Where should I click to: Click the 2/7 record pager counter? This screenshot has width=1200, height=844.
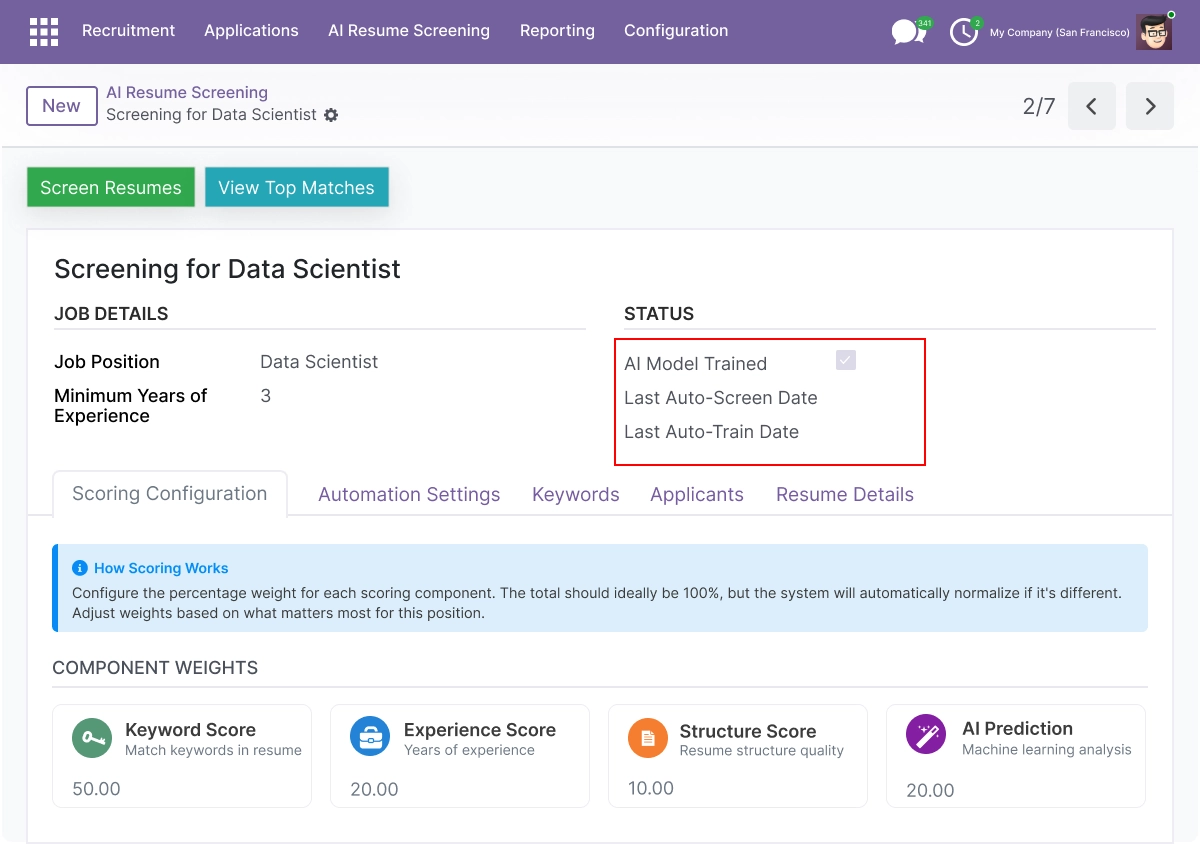(1039, 106)
